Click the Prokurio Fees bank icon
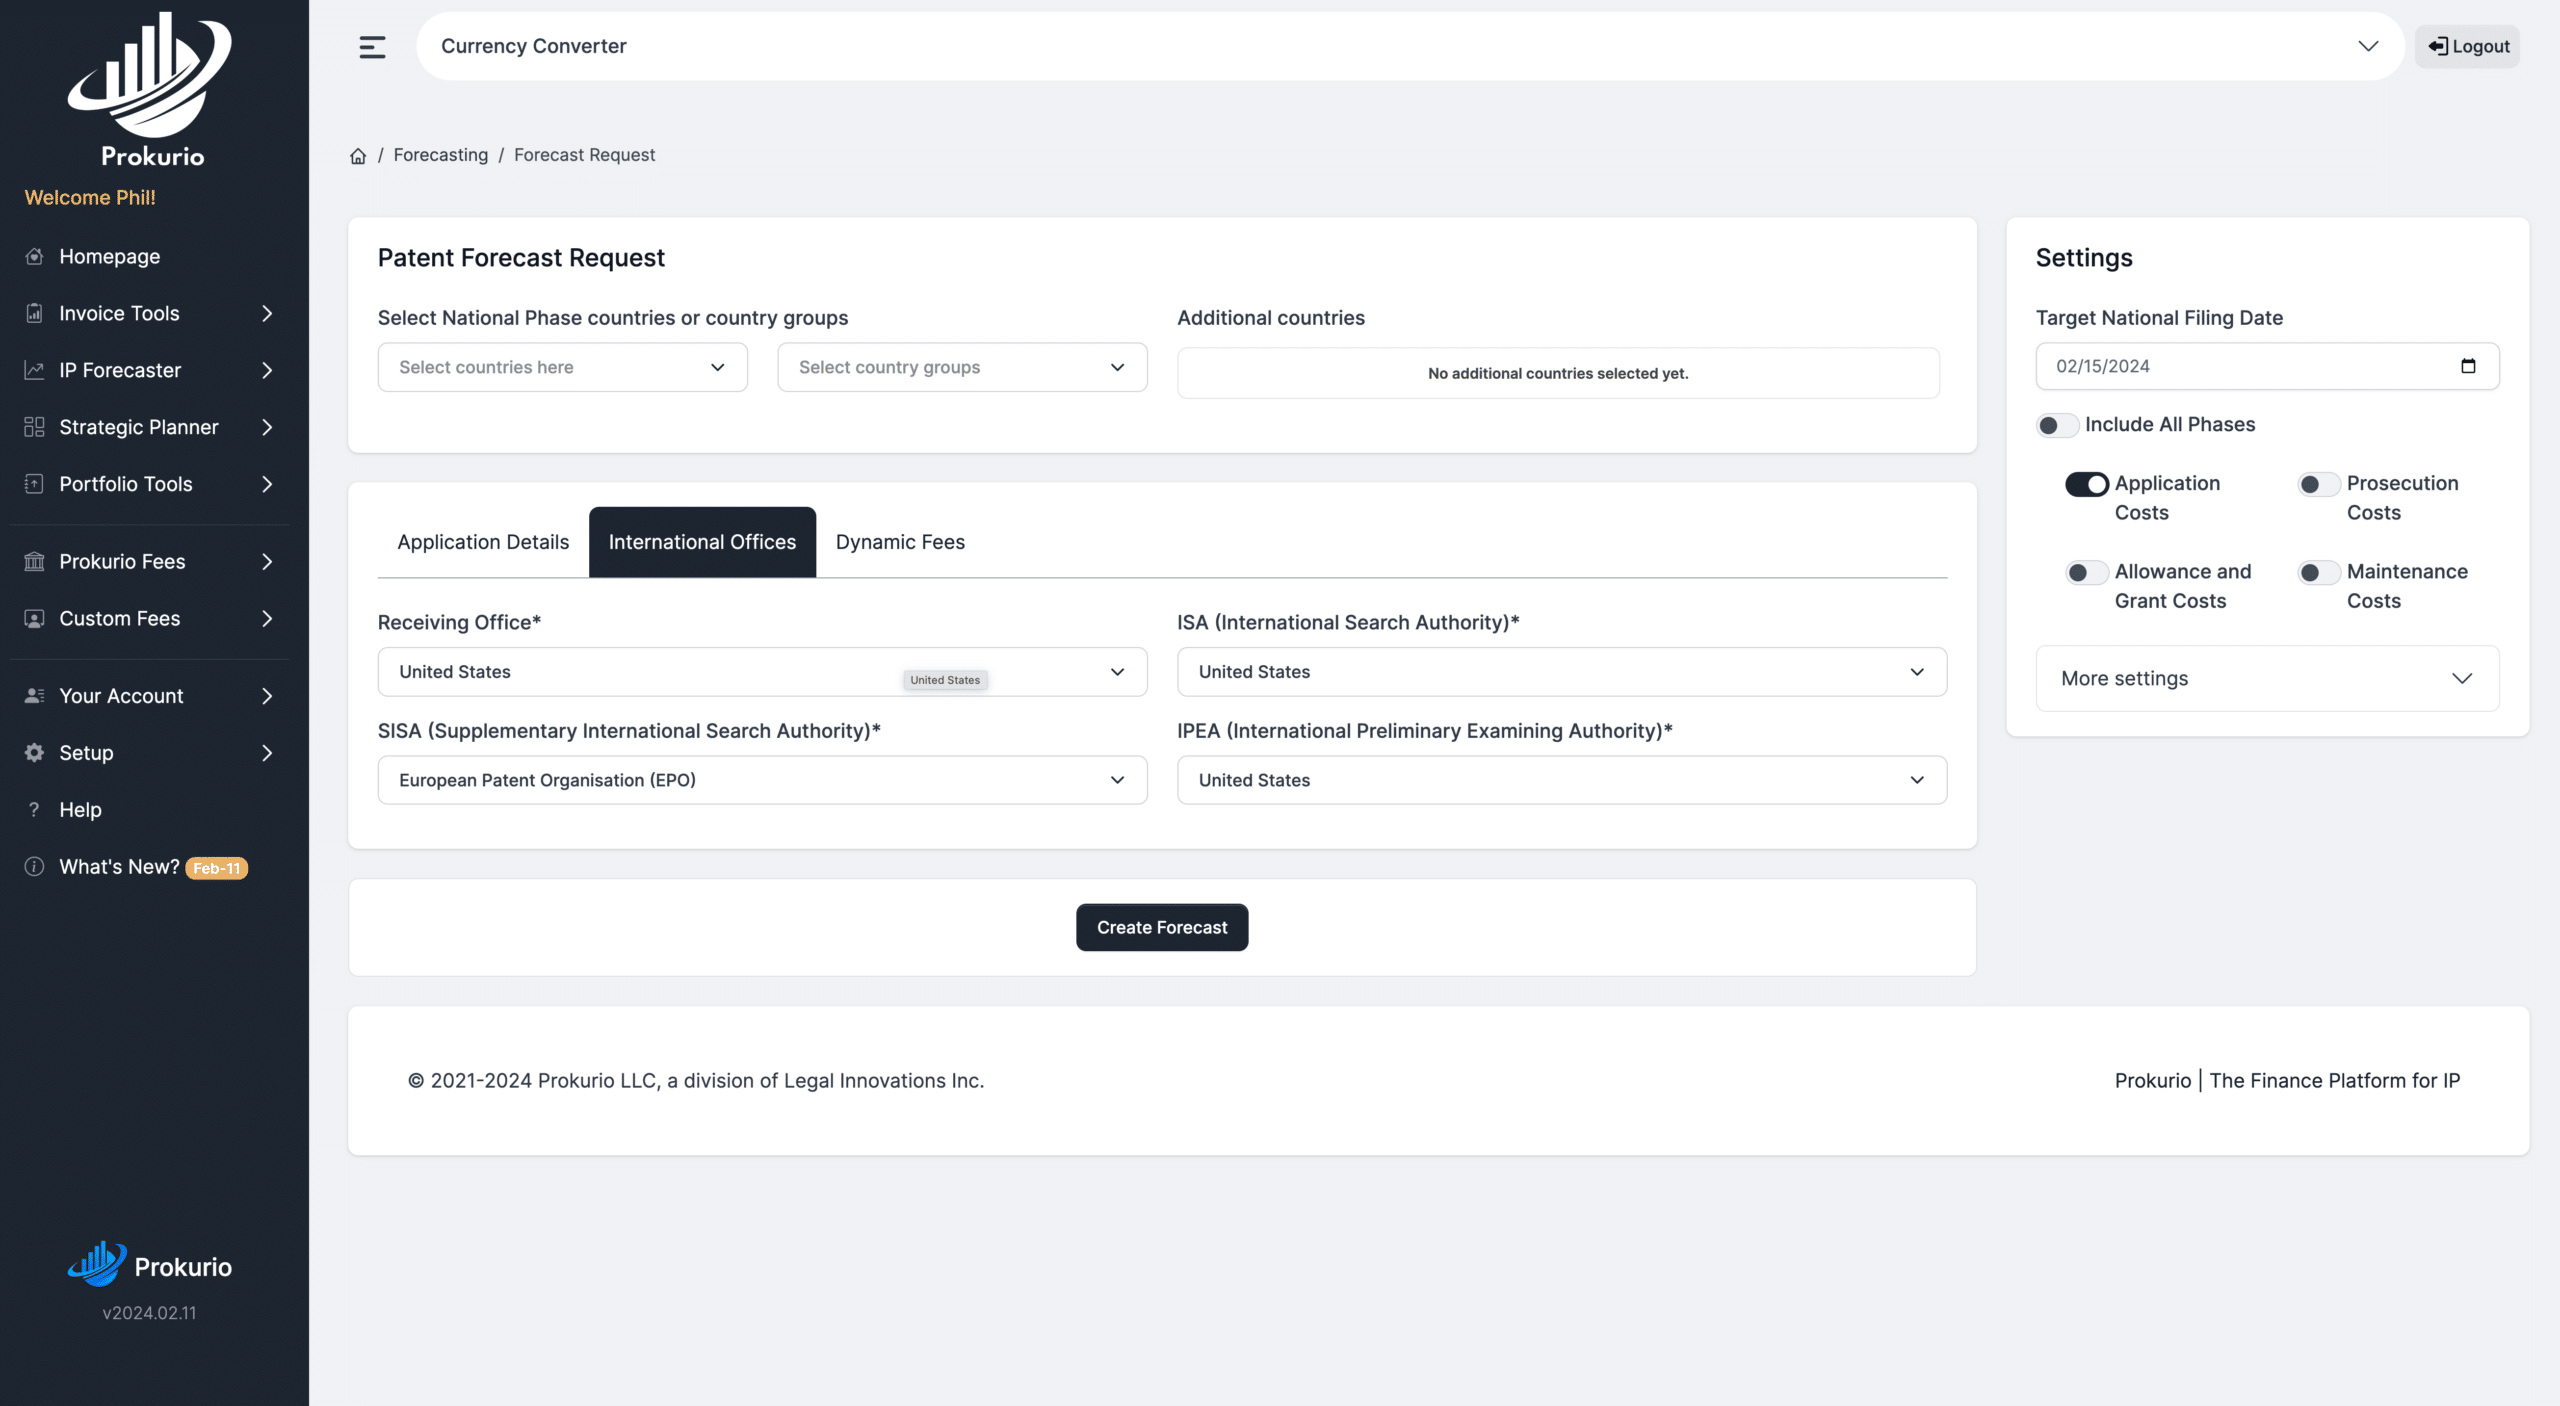2560x1406 pixels. coord(34,561)
